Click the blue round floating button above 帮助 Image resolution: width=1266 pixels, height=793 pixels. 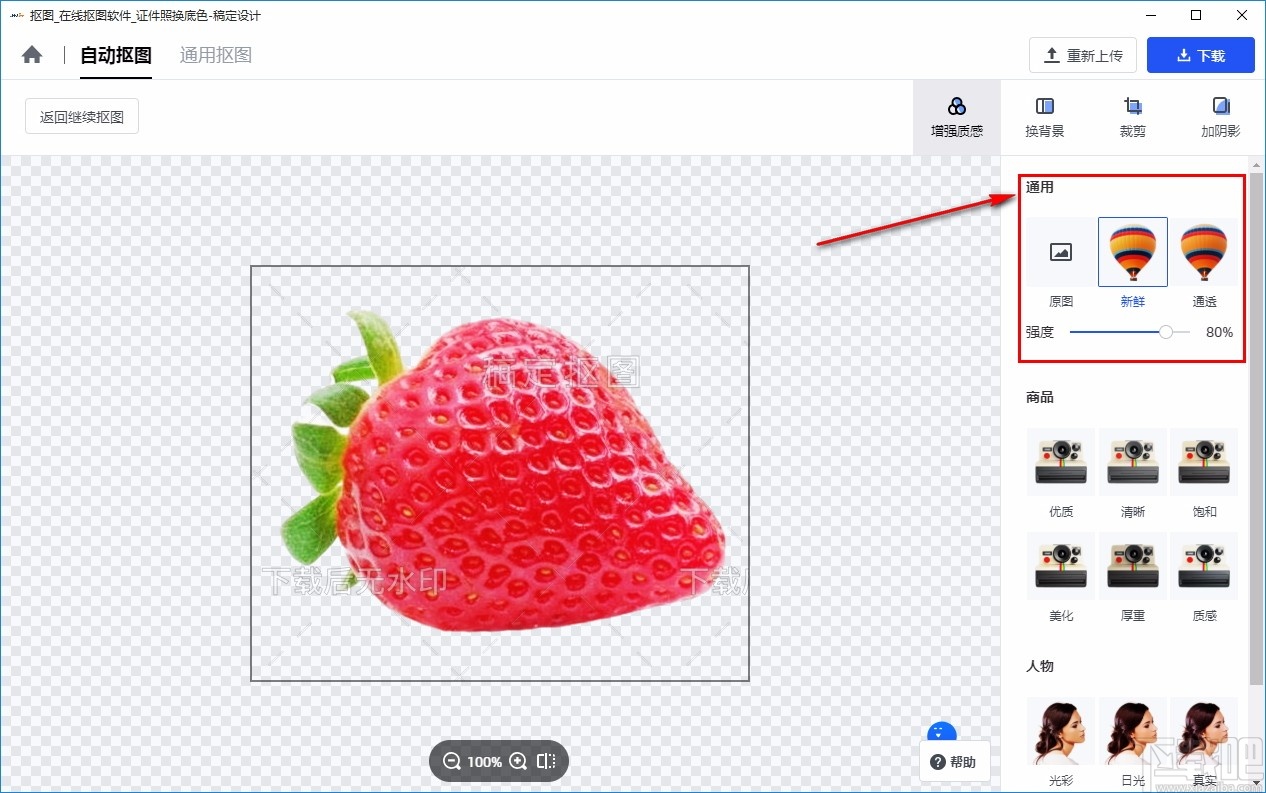coord(942,731)
